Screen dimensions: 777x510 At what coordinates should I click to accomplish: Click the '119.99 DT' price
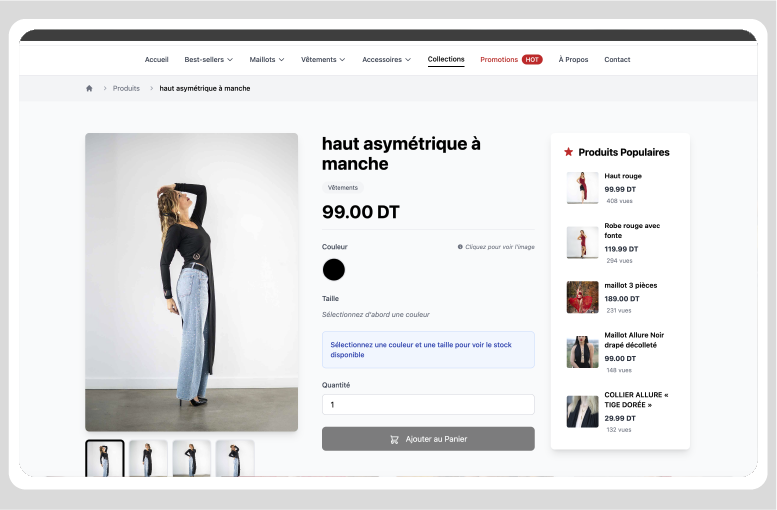[621, 249]
